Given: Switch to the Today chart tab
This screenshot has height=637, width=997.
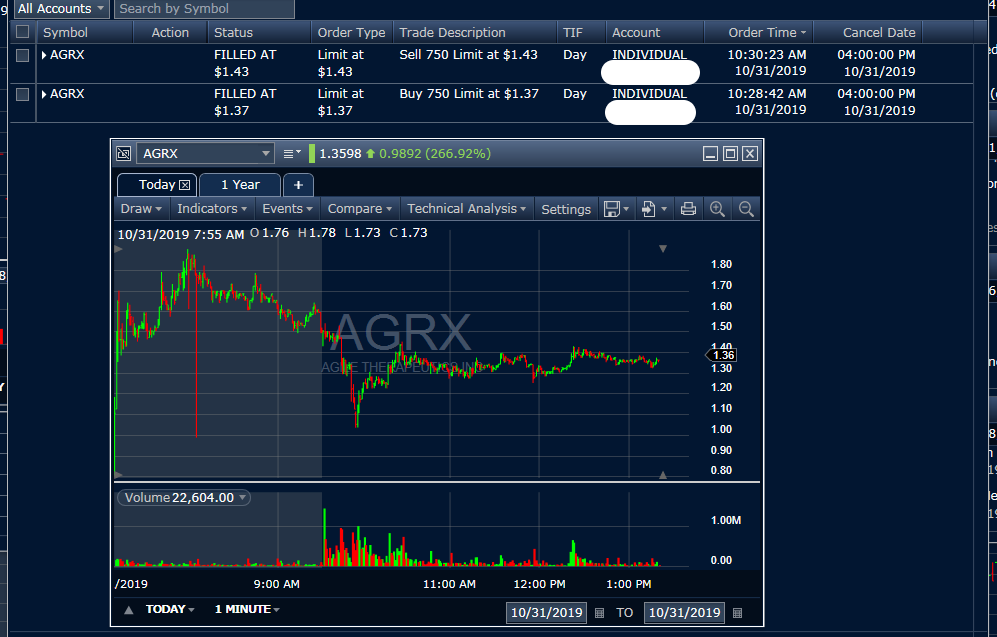Looking at the screenshot, I should pyautogui.click(x=157, y=185).
